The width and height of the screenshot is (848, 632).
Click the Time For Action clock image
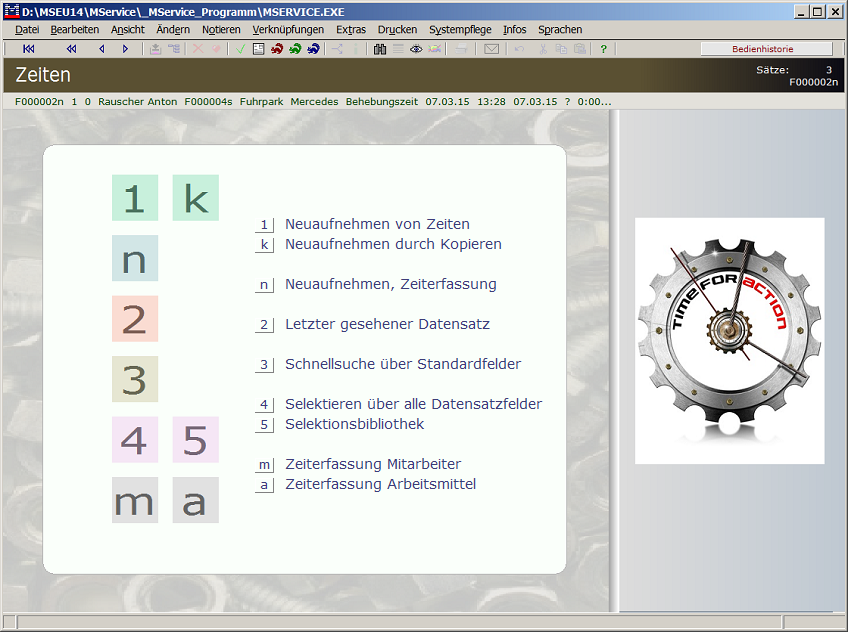pyautogui.click(x=729, y=340)
